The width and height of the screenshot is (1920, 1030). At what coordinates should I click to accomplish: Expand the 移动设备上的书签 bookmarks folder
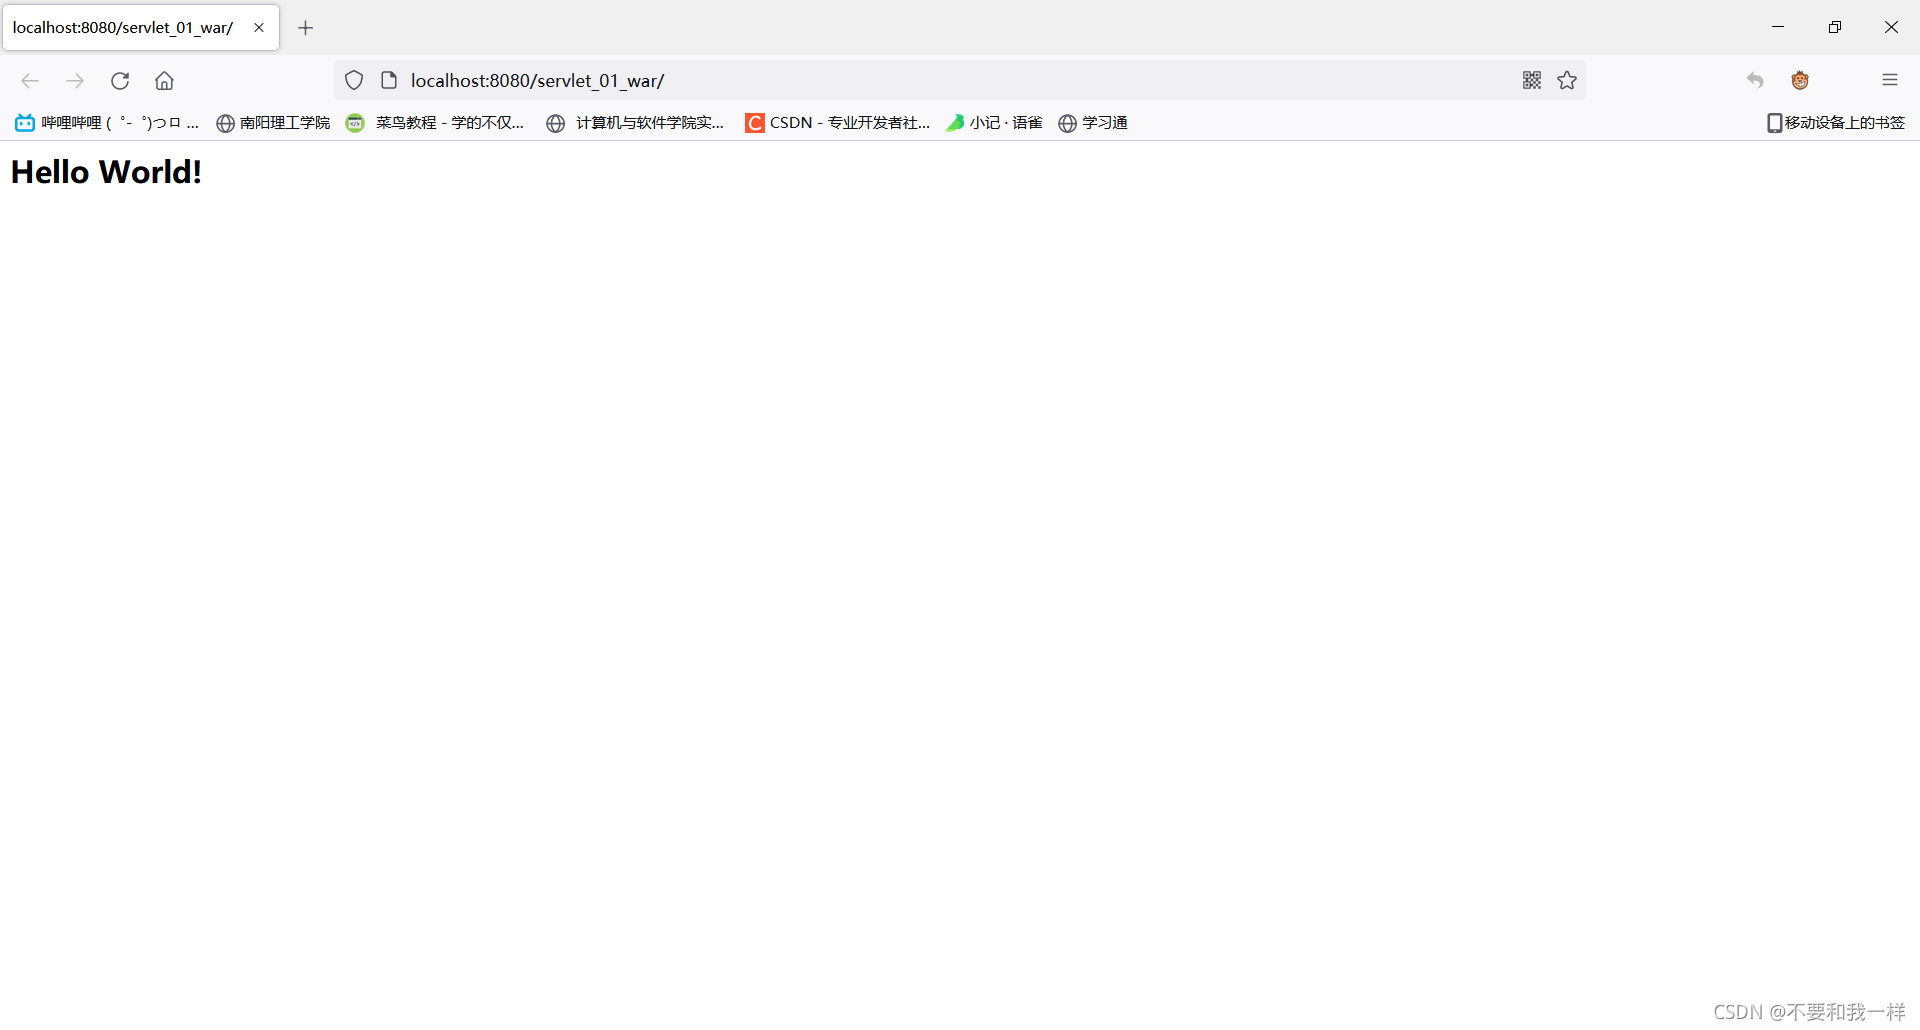[x=1836, y=122]
